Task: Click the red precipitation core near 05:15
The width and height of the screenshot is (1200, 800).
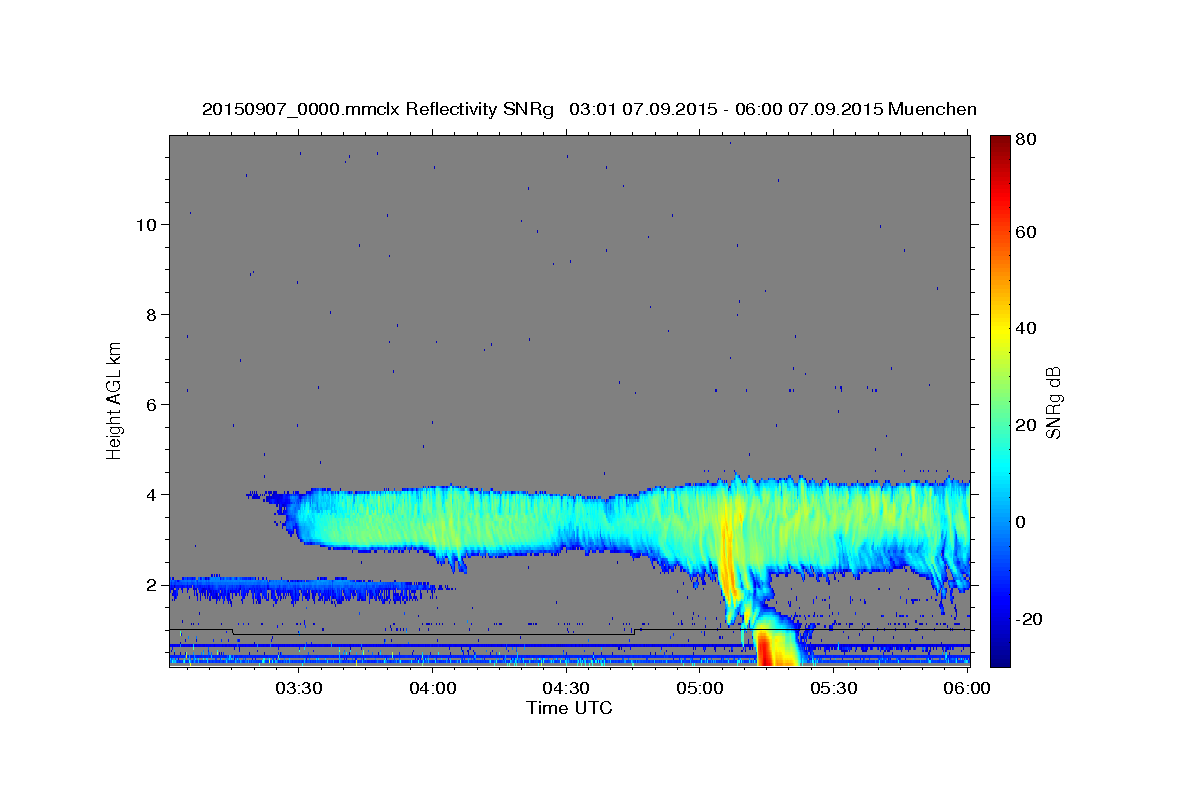Action: [764, 648]
